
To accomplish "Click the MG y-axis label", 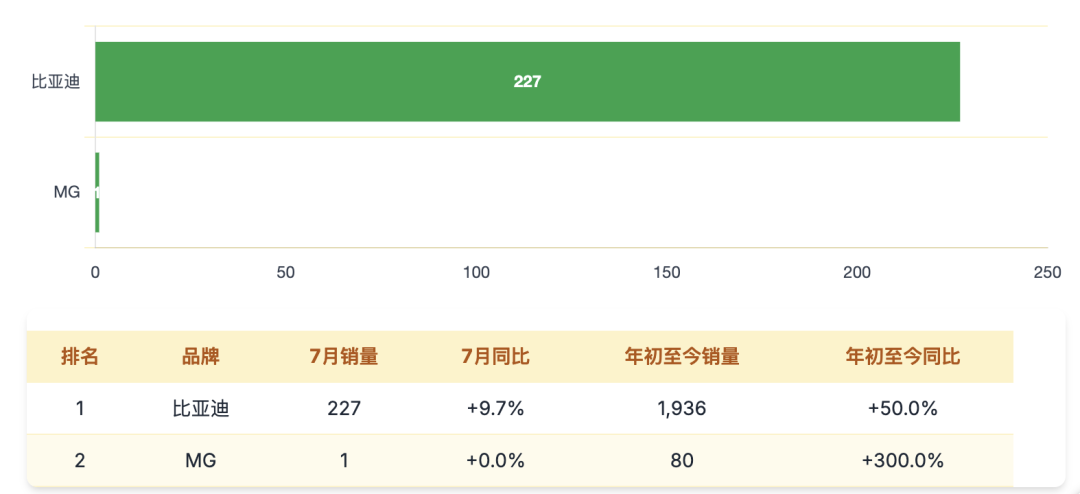I will click(67, 192).
